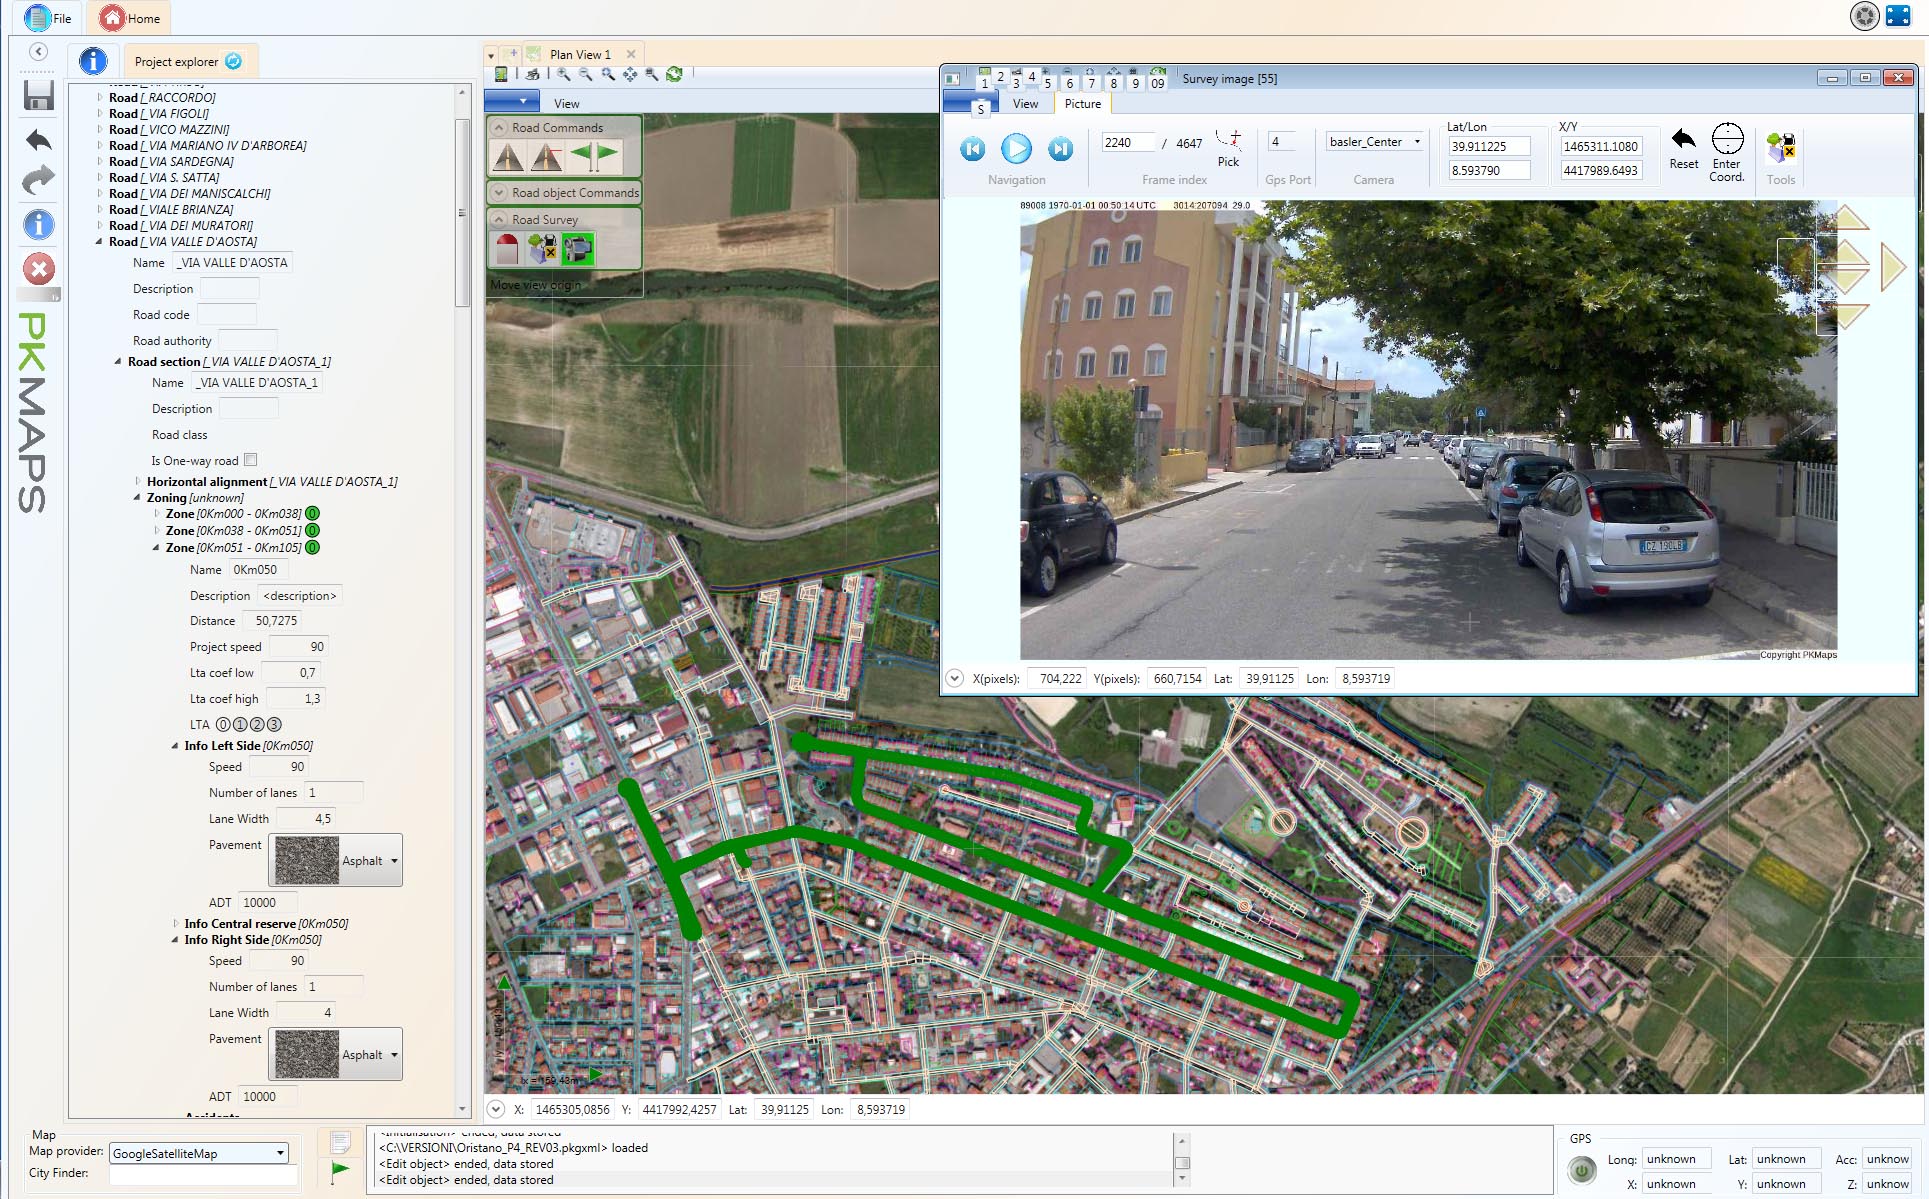The width and height of the screenshot is (1929, 1199).
Task: Go to next survey frame
Action: [x=1060, y=149]
